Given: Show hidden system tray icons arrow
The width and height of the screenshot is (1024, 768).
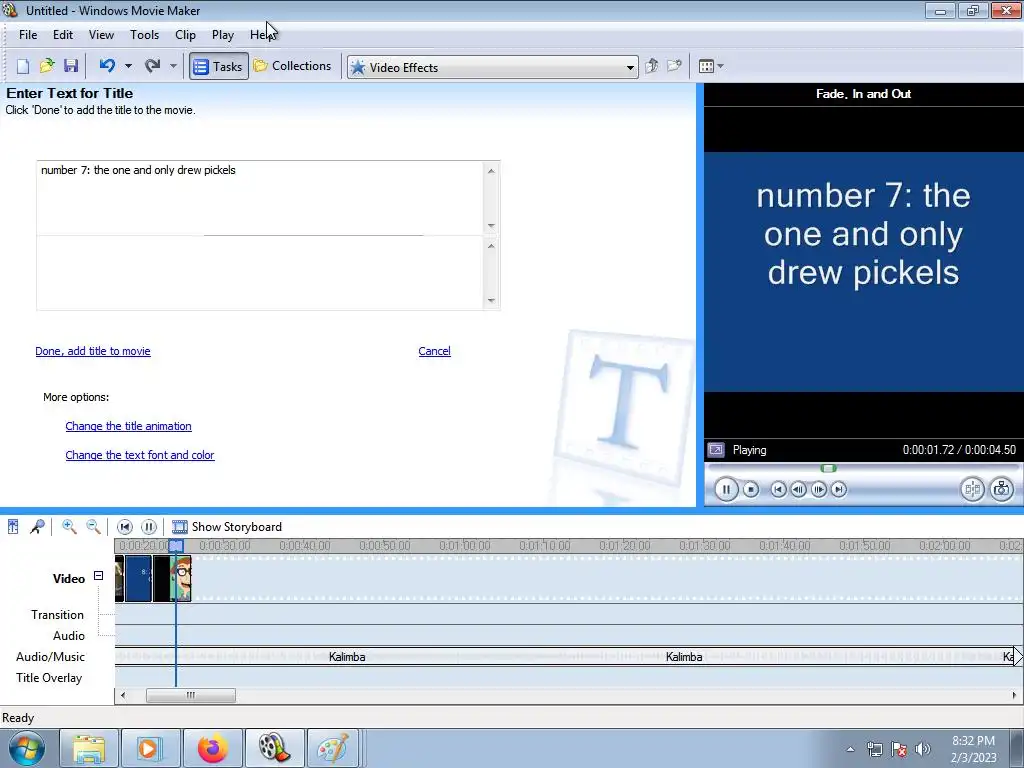Looking at the screenshot, I should [850, 749].
